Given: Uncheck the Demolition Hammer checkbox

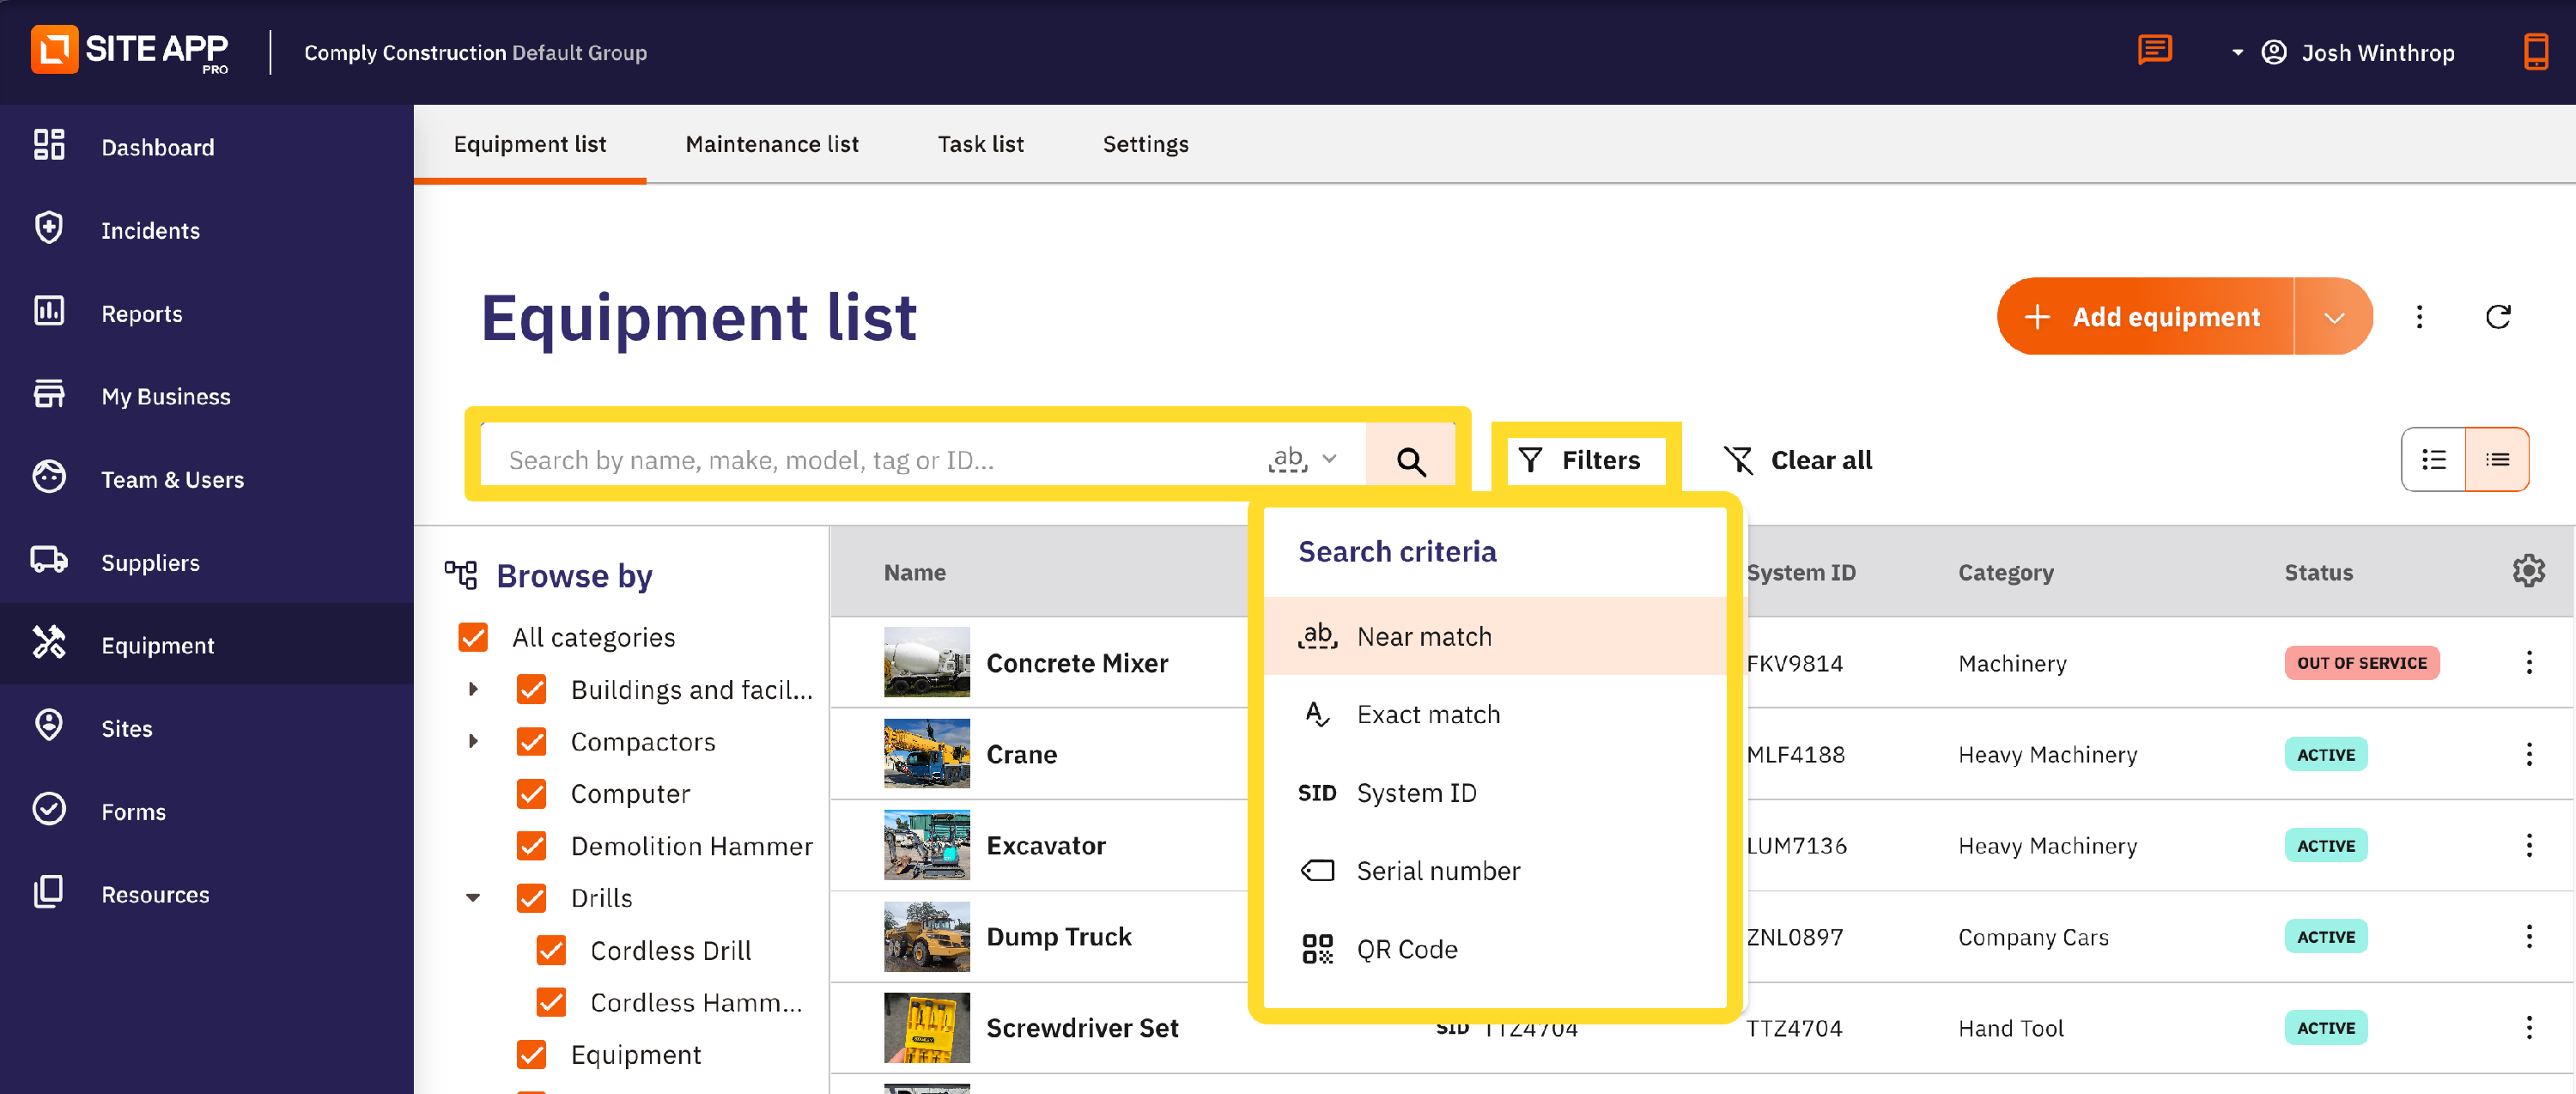Looking at the screenshot, I should [532, 845].
